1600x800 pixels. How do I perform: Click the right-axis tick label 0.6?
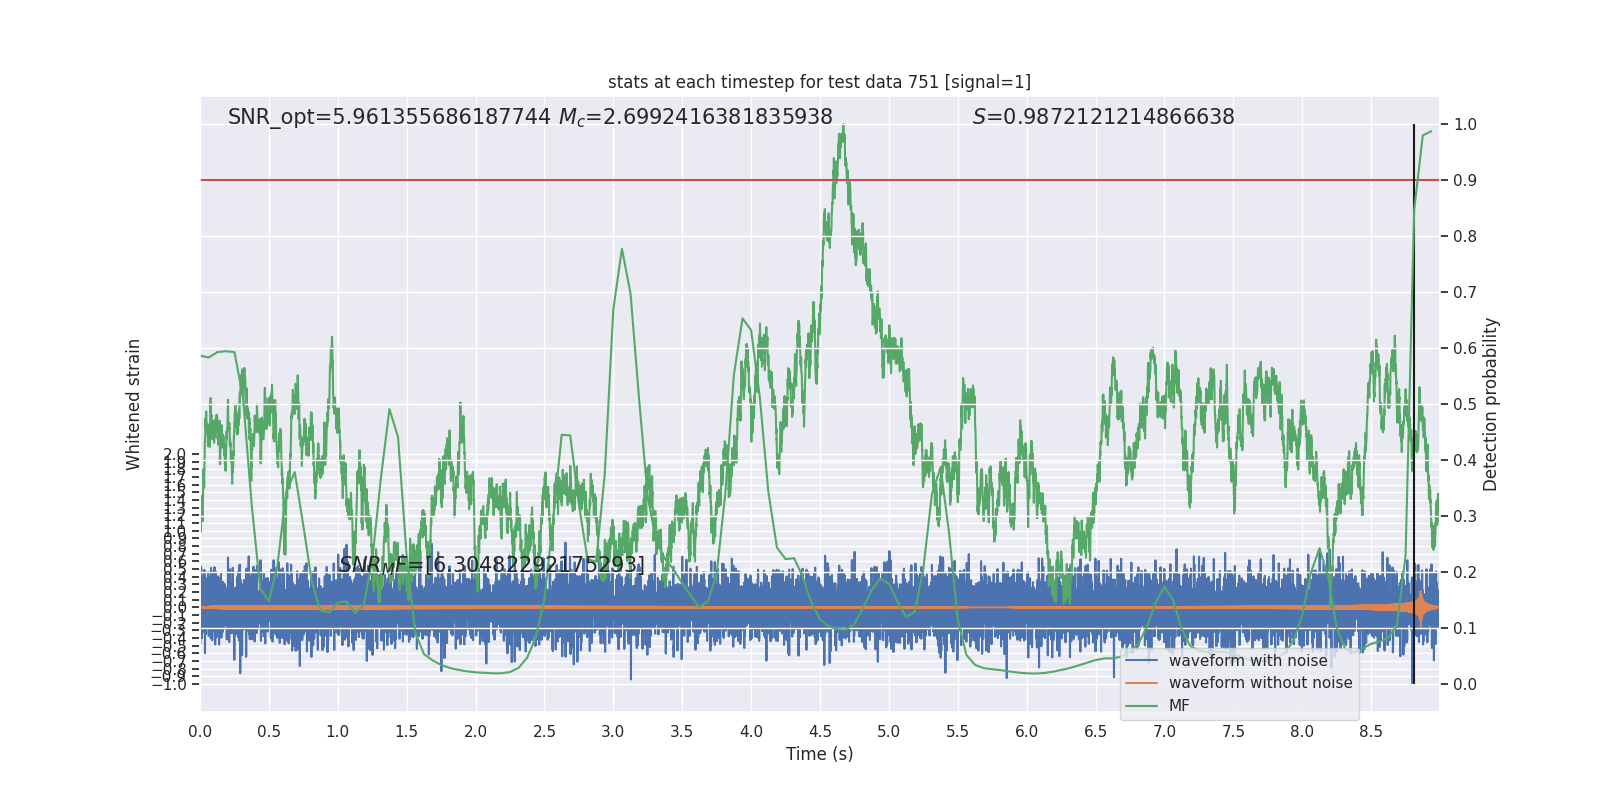[x=1465, y=349]
